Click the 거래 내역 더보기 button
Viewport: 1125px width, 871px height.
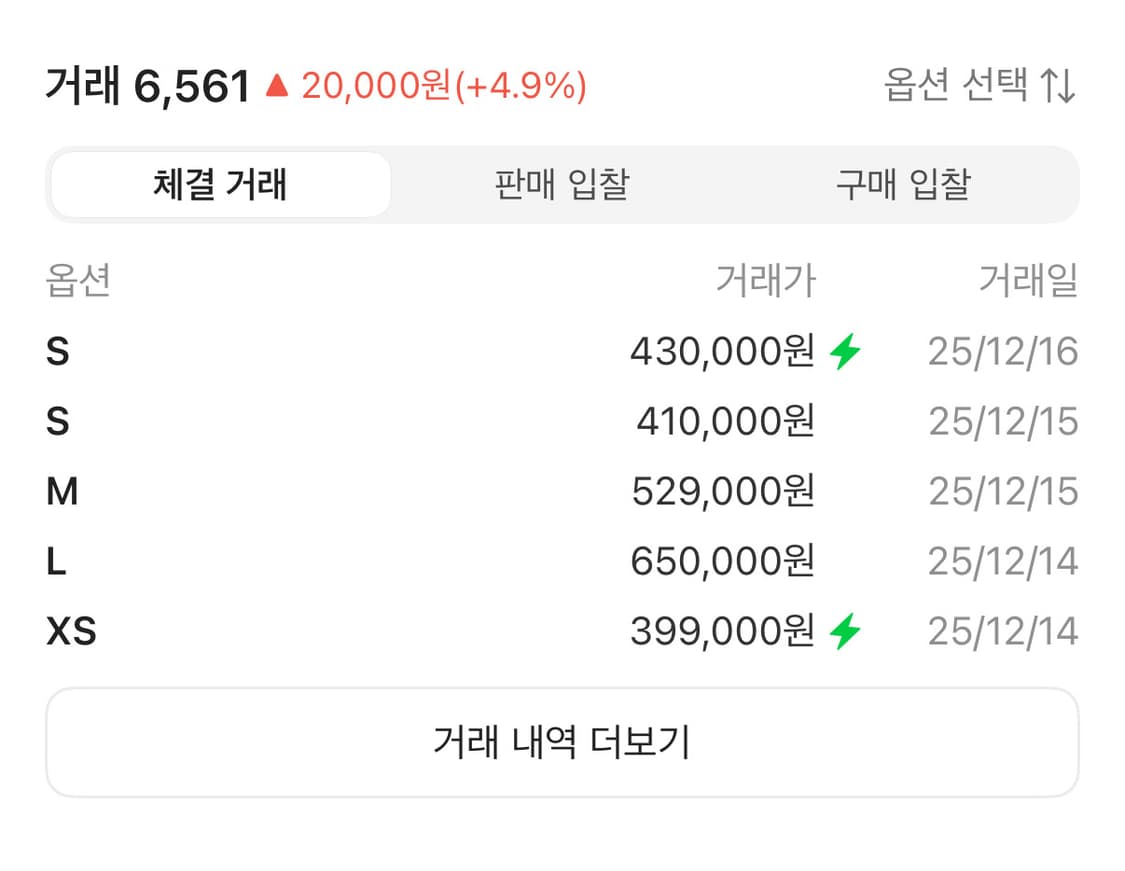pyautogui.click(x=562, y=740)
